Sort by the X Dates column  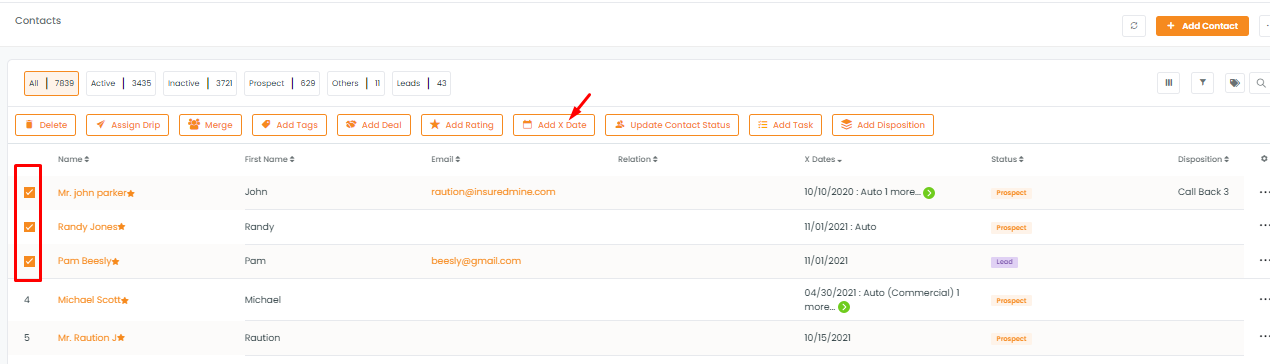(823, 160)
